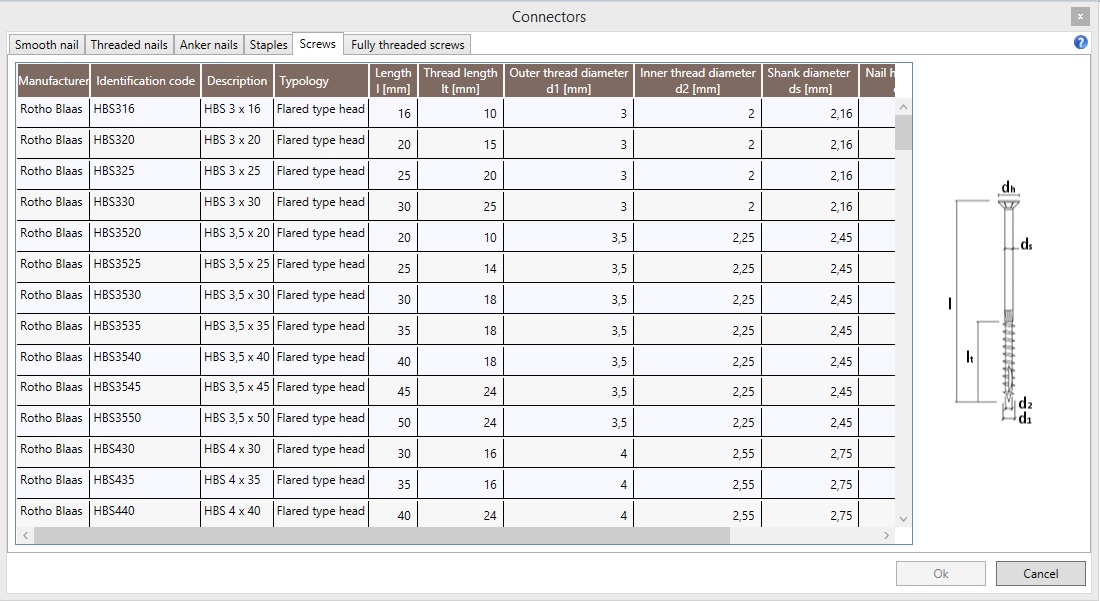The width and height of the screenshot is (1100, 601).
Task: Select the HBS430 identification code
Action: 145,452
